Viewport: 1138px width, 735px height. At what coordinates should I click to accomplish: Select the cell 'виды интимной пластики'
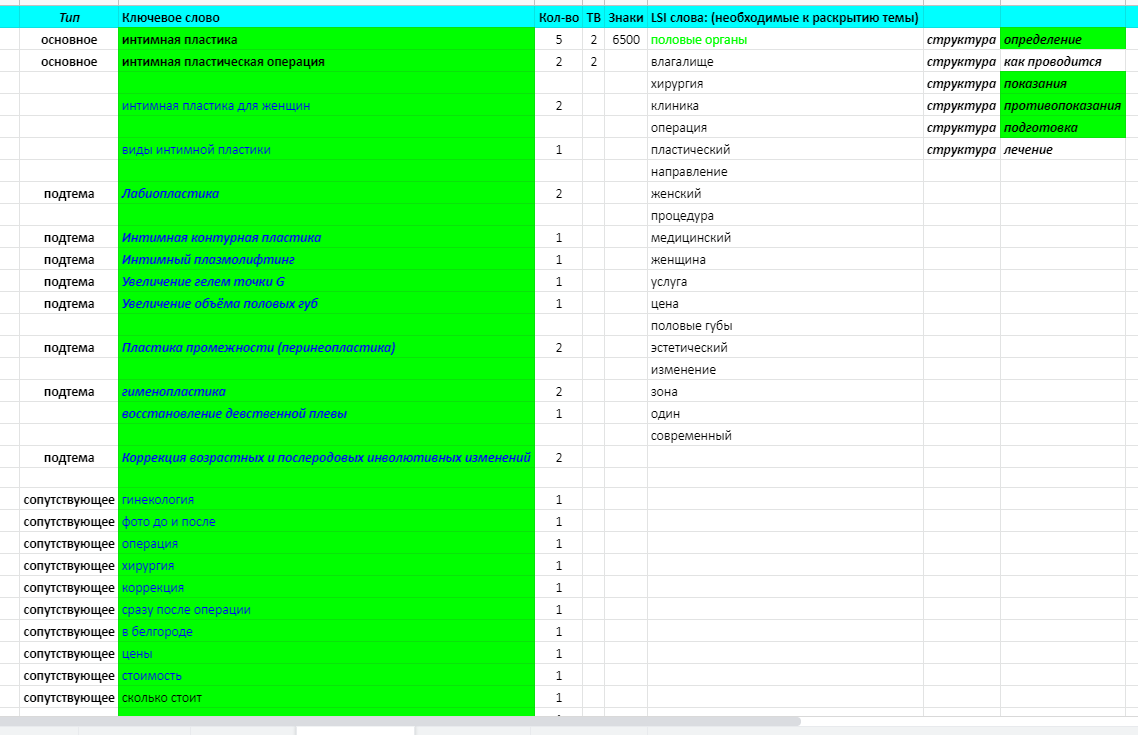pos(326,149)
